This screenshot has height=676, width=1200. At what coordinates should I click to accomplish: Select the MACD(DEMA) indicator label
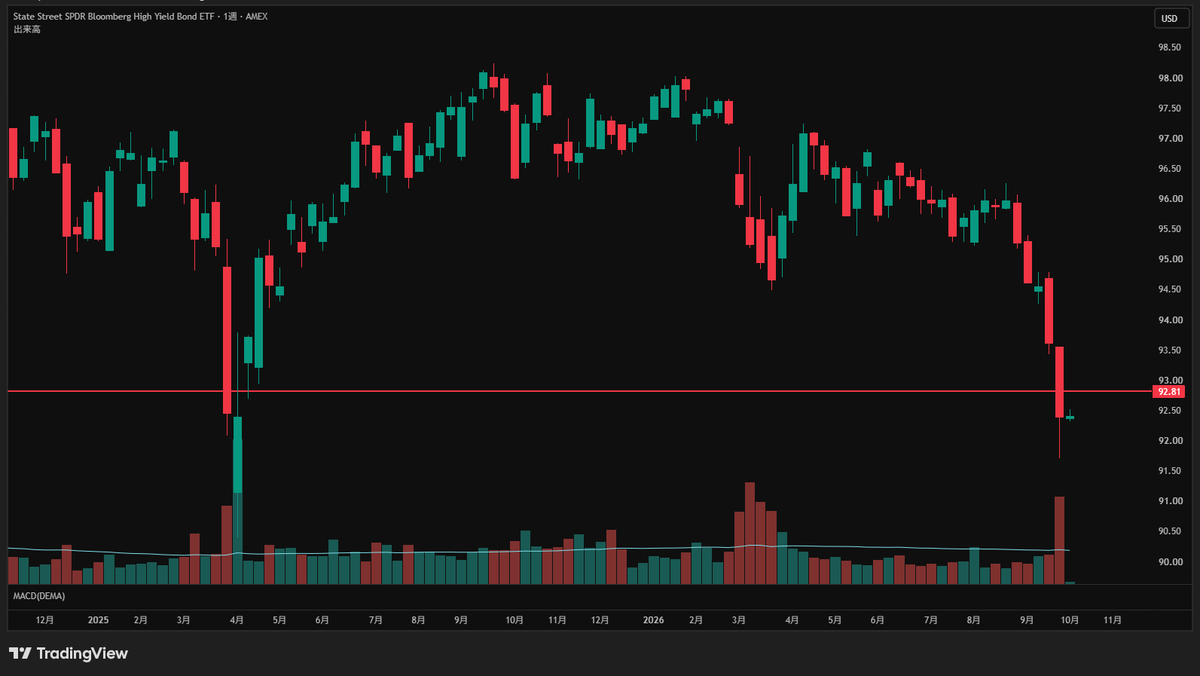(39, 596)
